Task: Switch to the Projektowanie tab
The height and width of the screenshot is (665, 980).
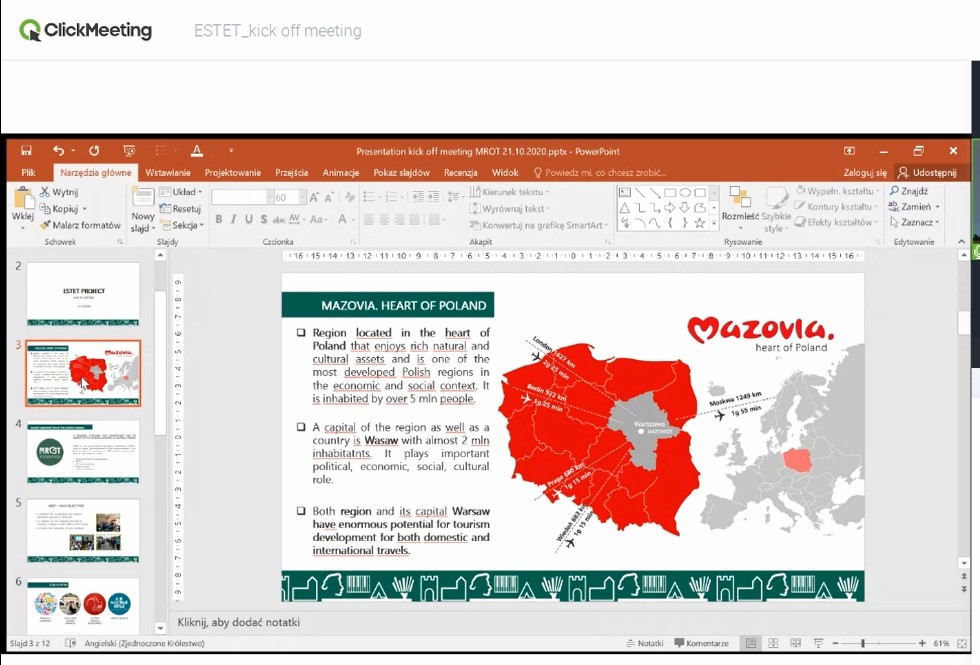Action: pyautogui.click(x=233, y=172)
